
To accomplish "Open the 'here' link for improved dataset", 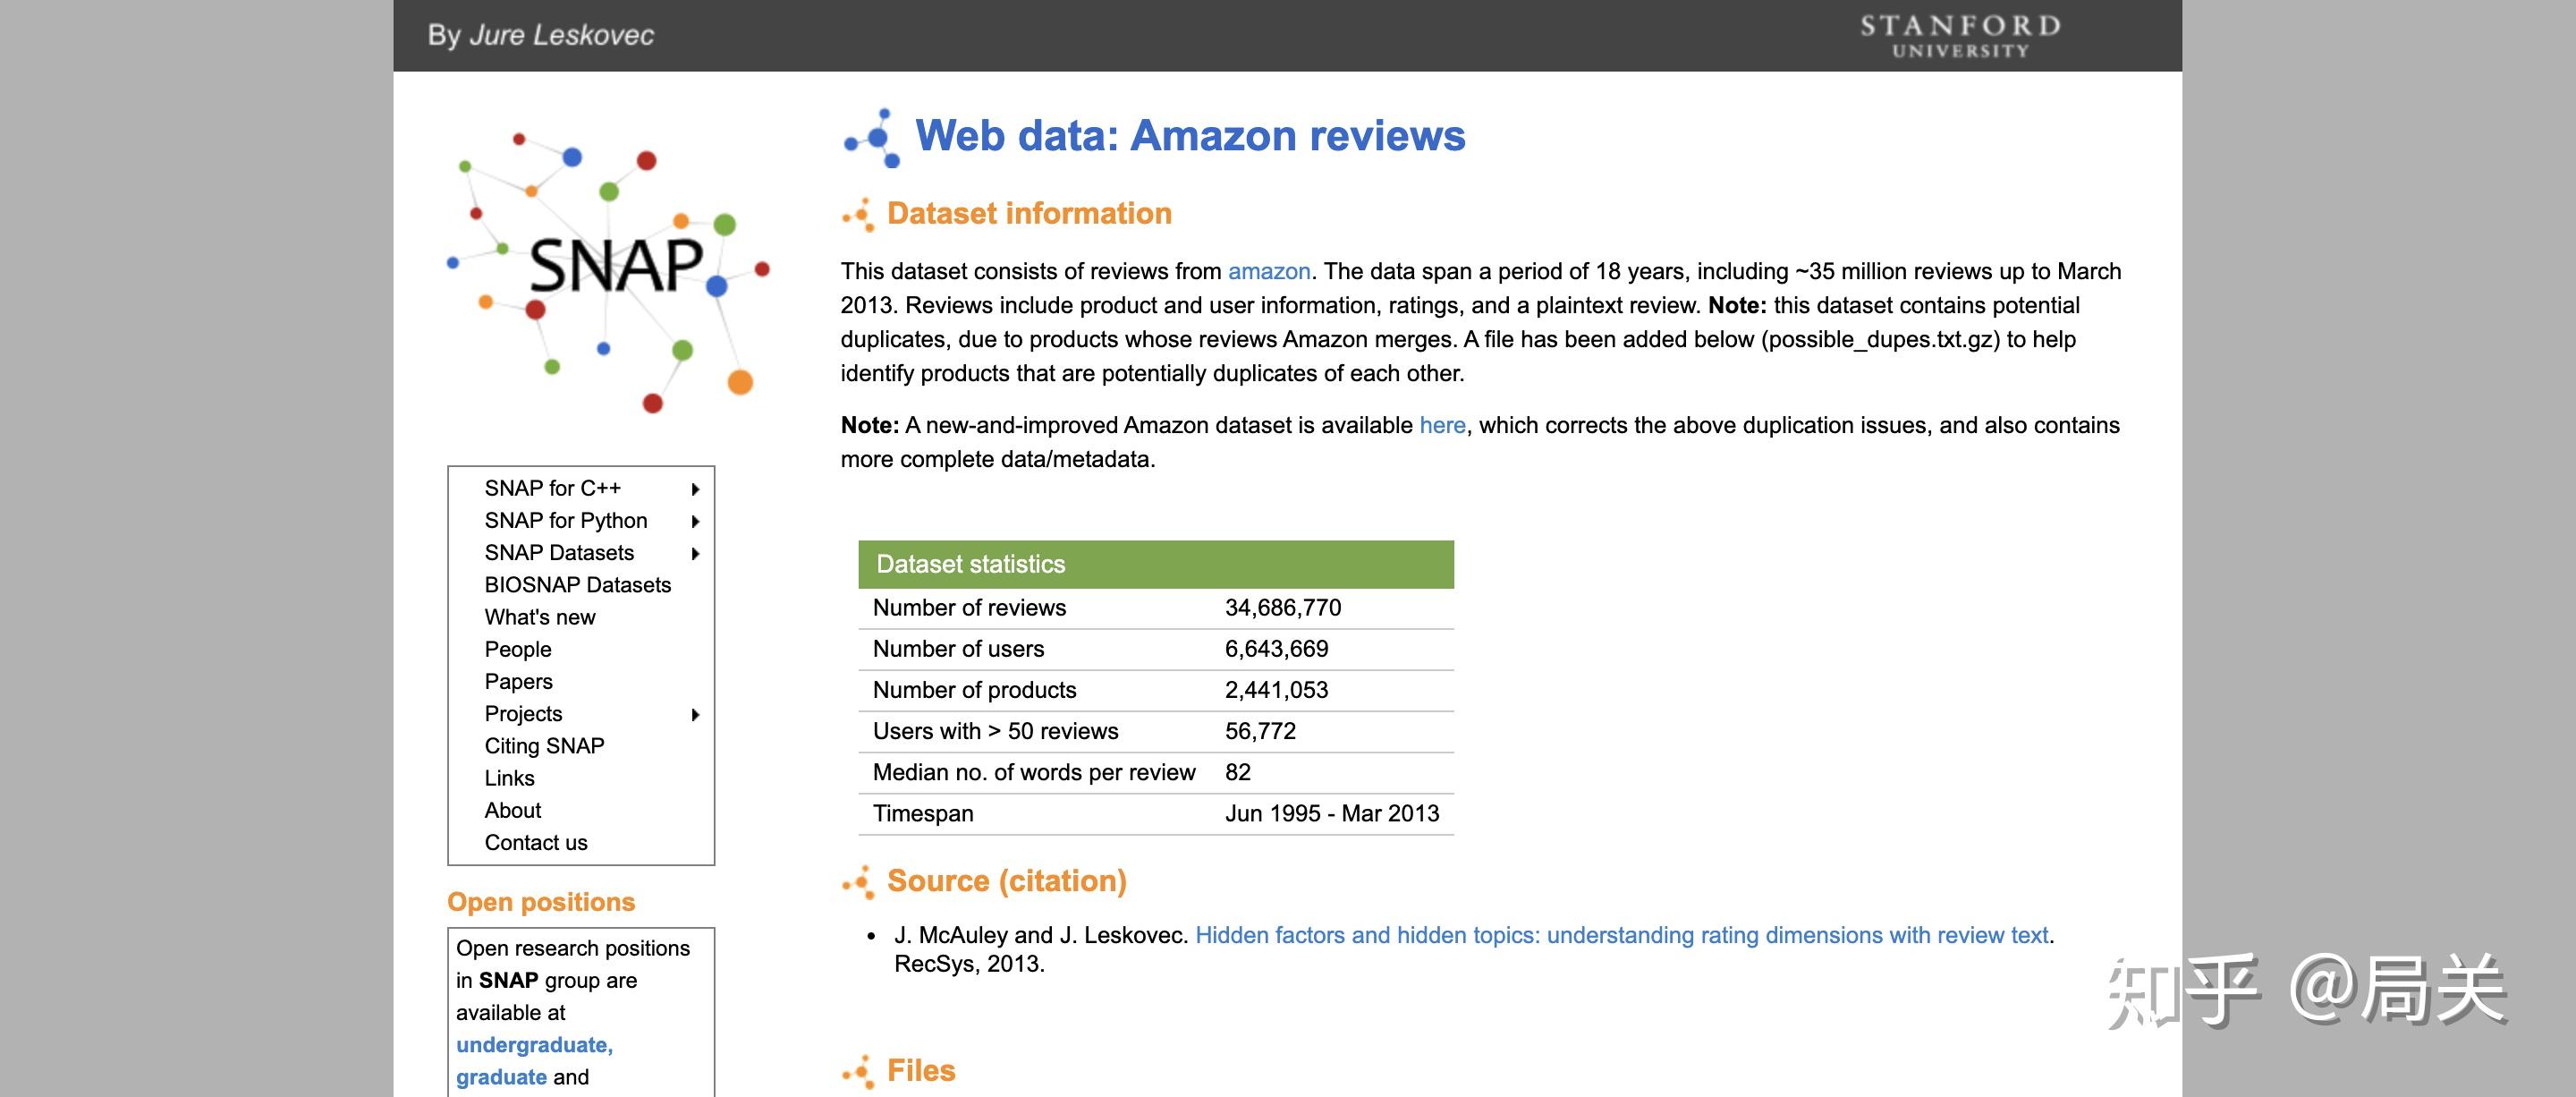I will pos(1441,425).
